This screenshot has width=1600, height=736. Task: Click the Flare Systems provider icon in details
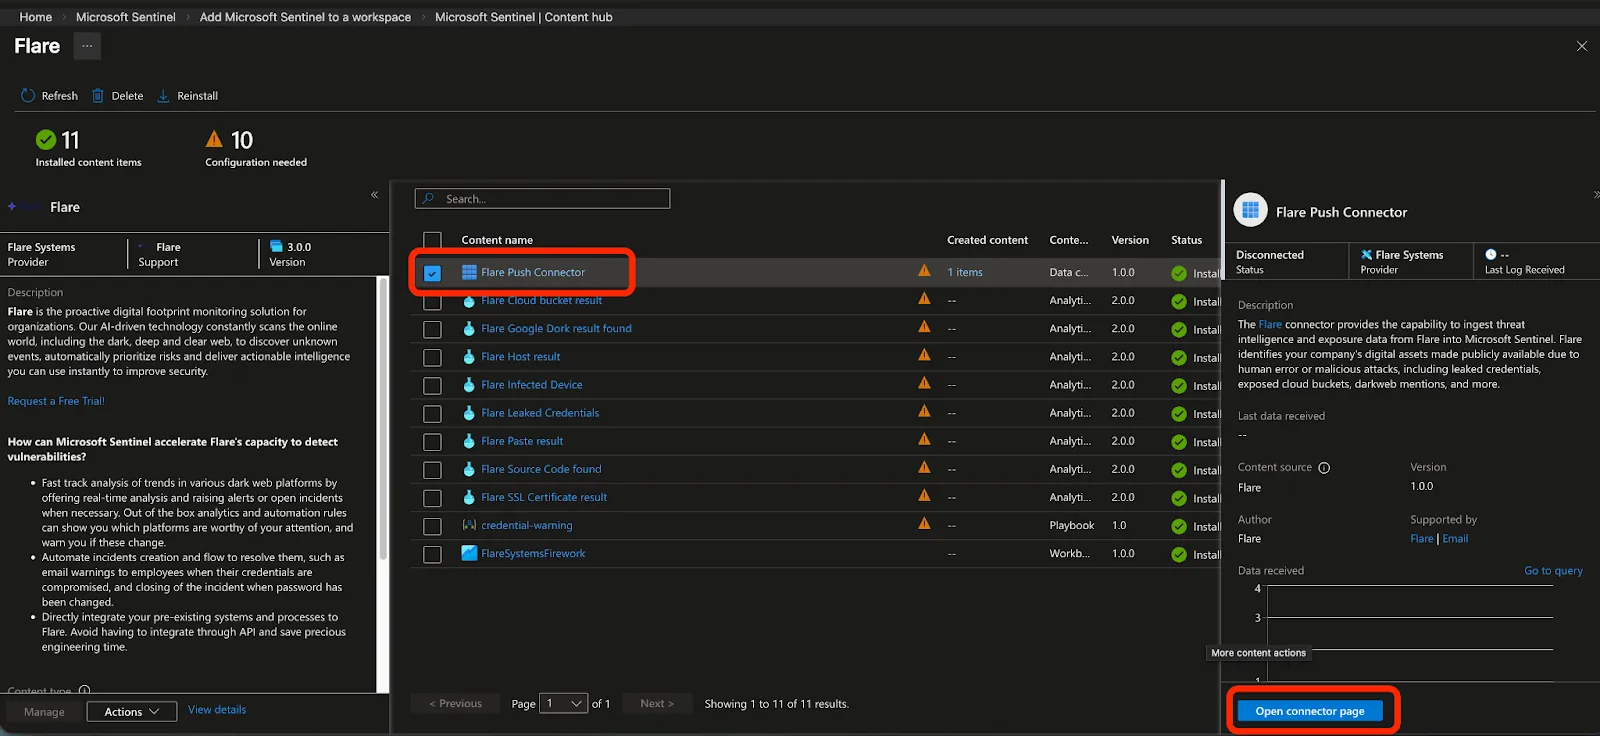point(1366,255)
